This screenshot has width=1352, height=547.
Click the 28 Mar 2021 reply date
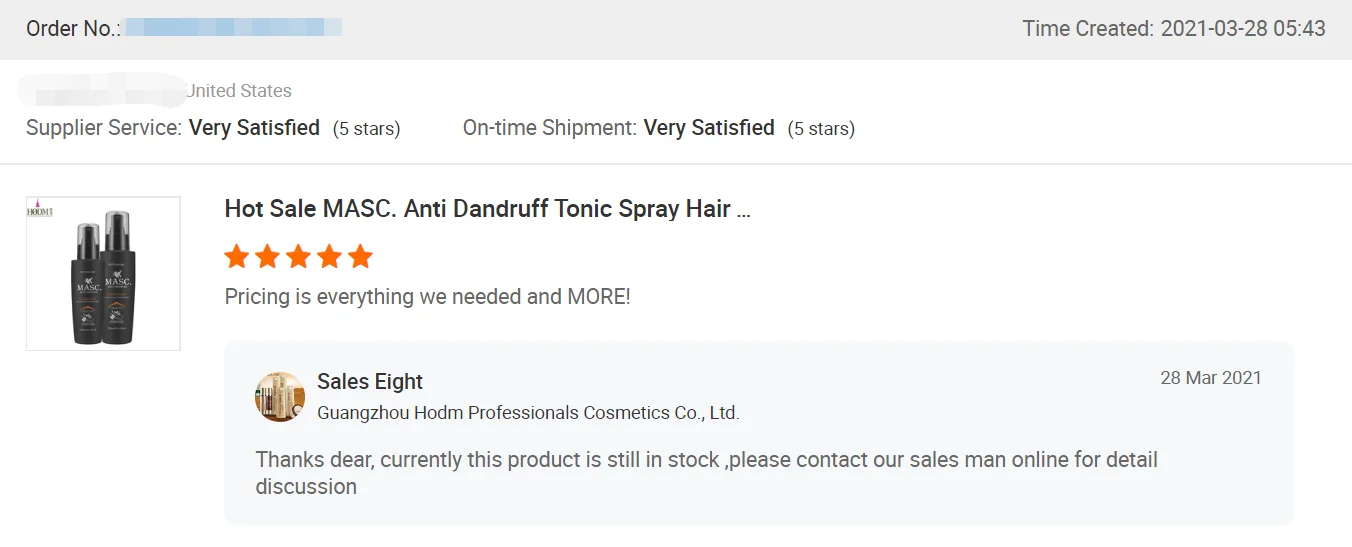(1210, 378)
